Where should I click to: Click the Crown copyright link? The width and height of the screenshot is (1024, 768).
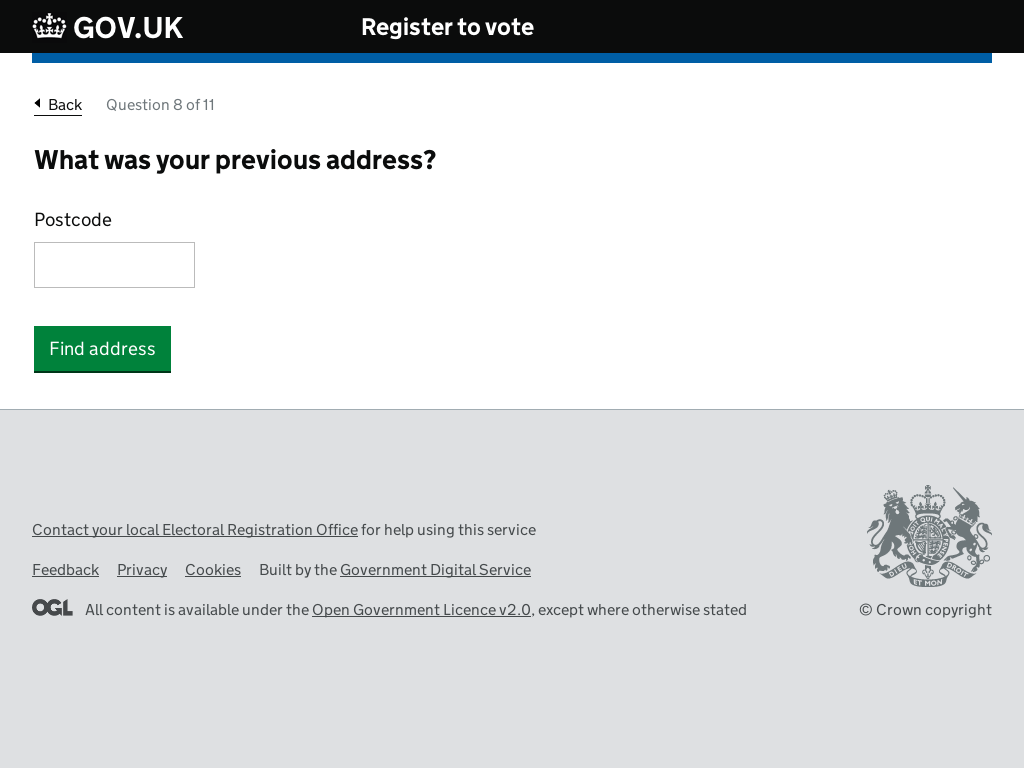(925, 609)
